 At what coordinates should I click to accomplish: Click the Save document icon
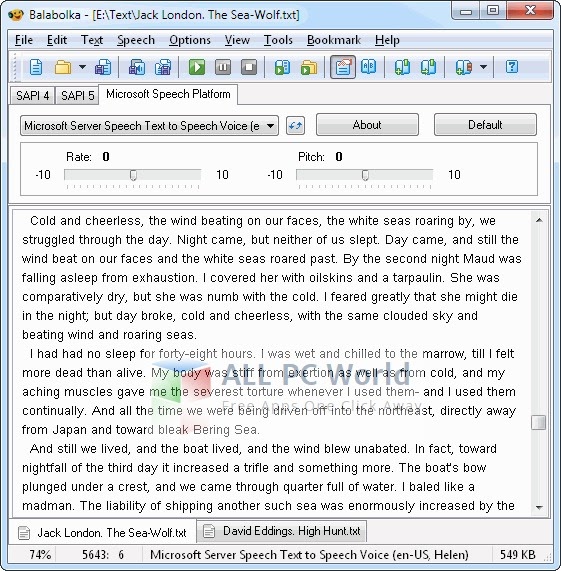tap(103, 67)
